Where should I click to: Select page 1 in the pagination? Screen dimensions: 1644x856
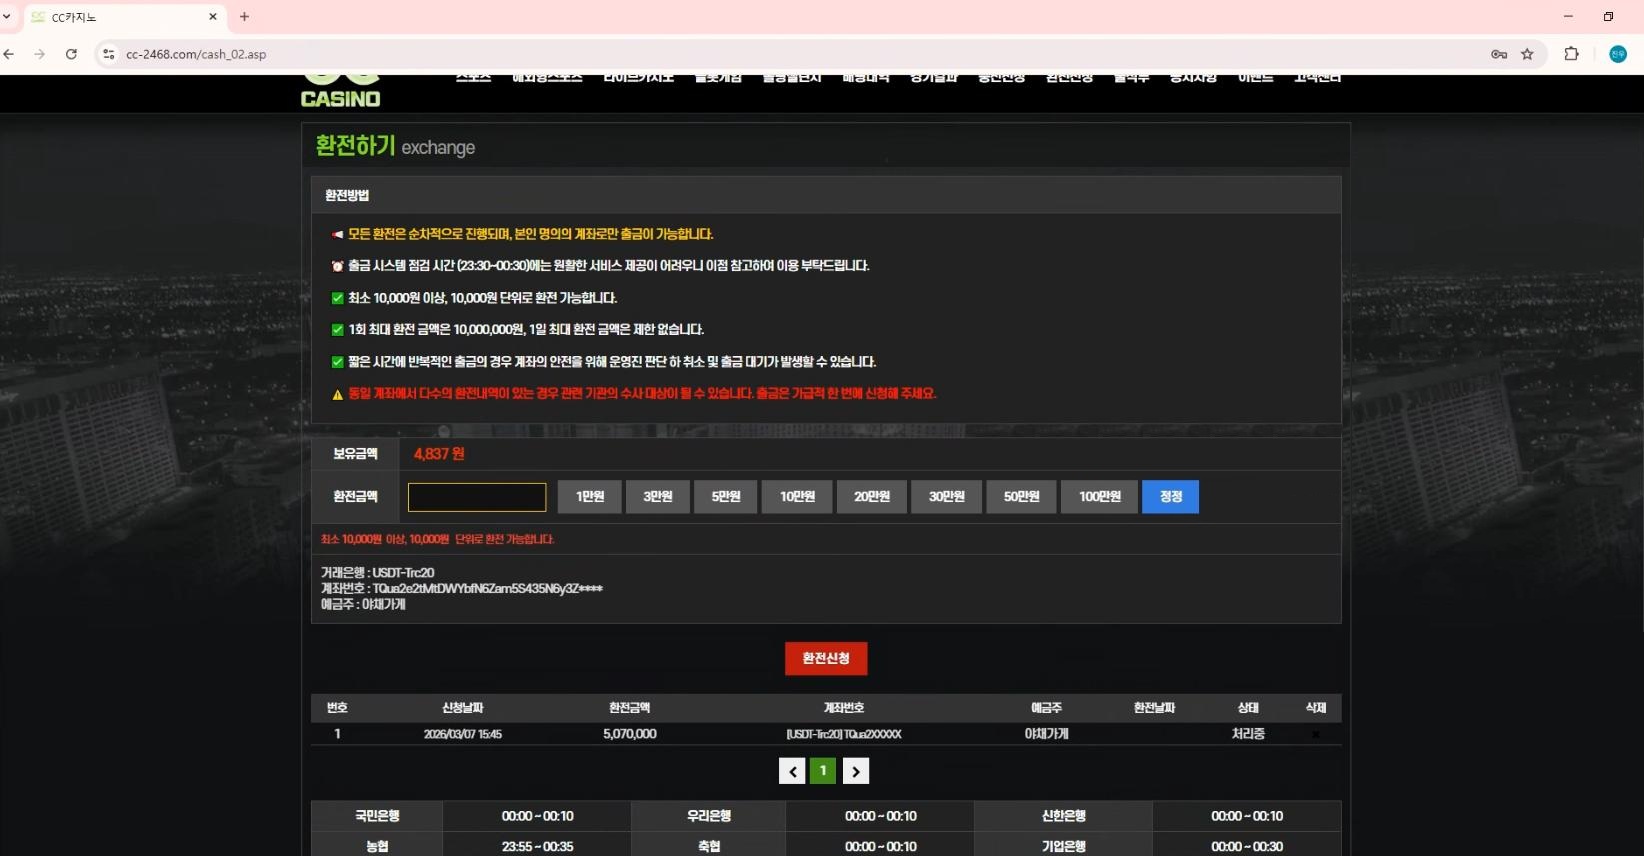tap(823, 771)
